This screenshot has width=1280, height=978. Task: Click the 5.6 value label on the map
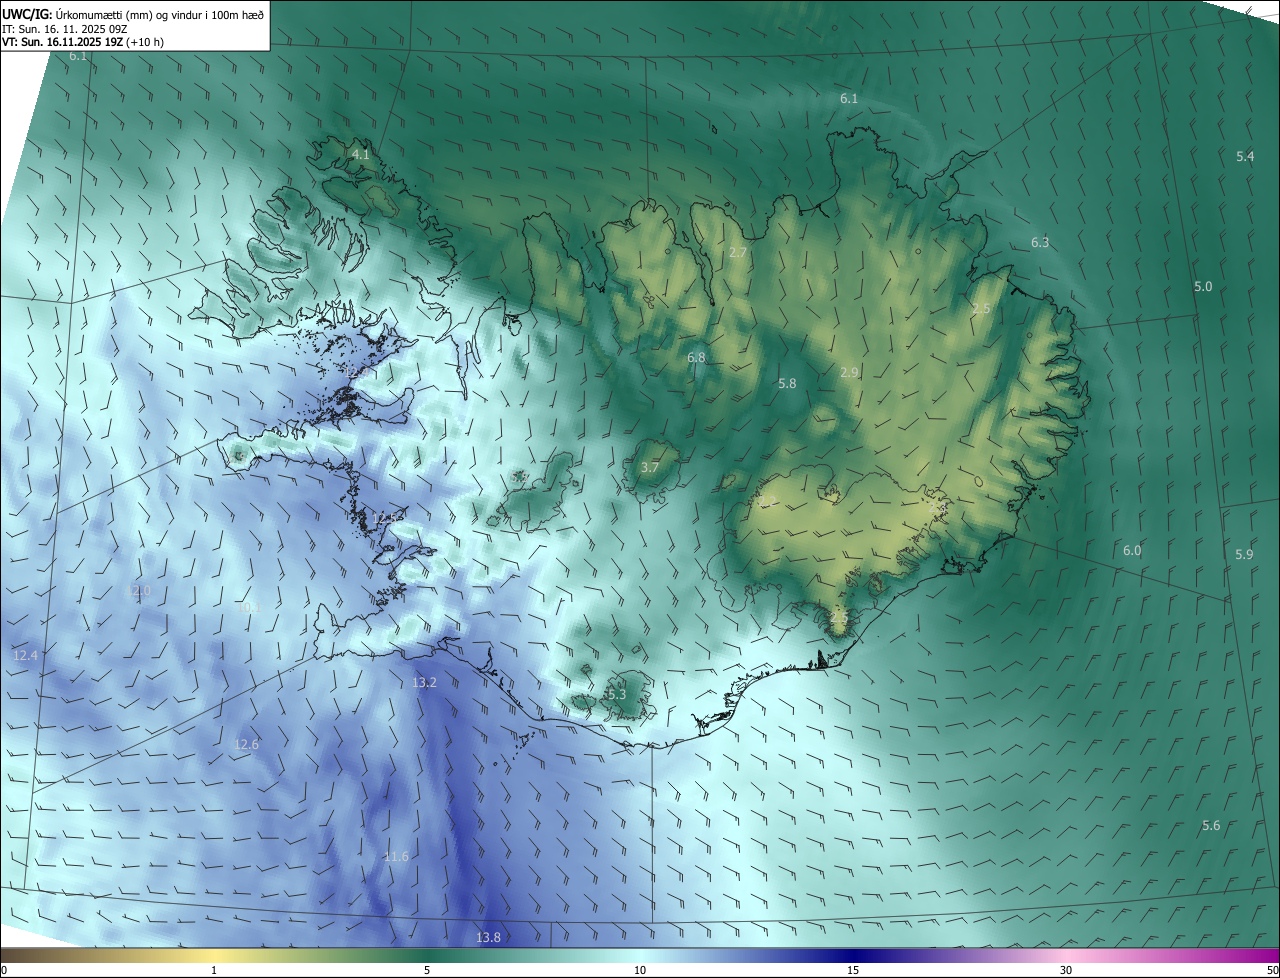pos(1211,825)
